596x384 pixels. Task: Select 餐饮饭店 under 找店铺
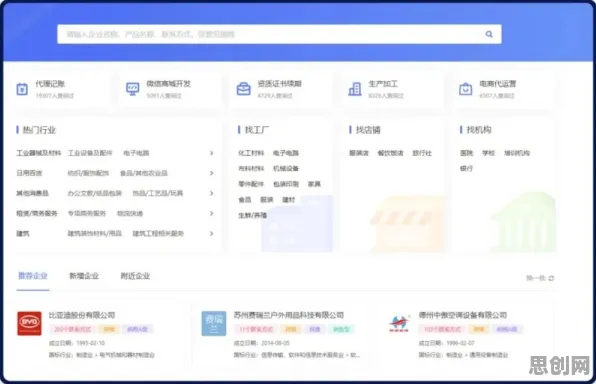(x=390, y=153)
